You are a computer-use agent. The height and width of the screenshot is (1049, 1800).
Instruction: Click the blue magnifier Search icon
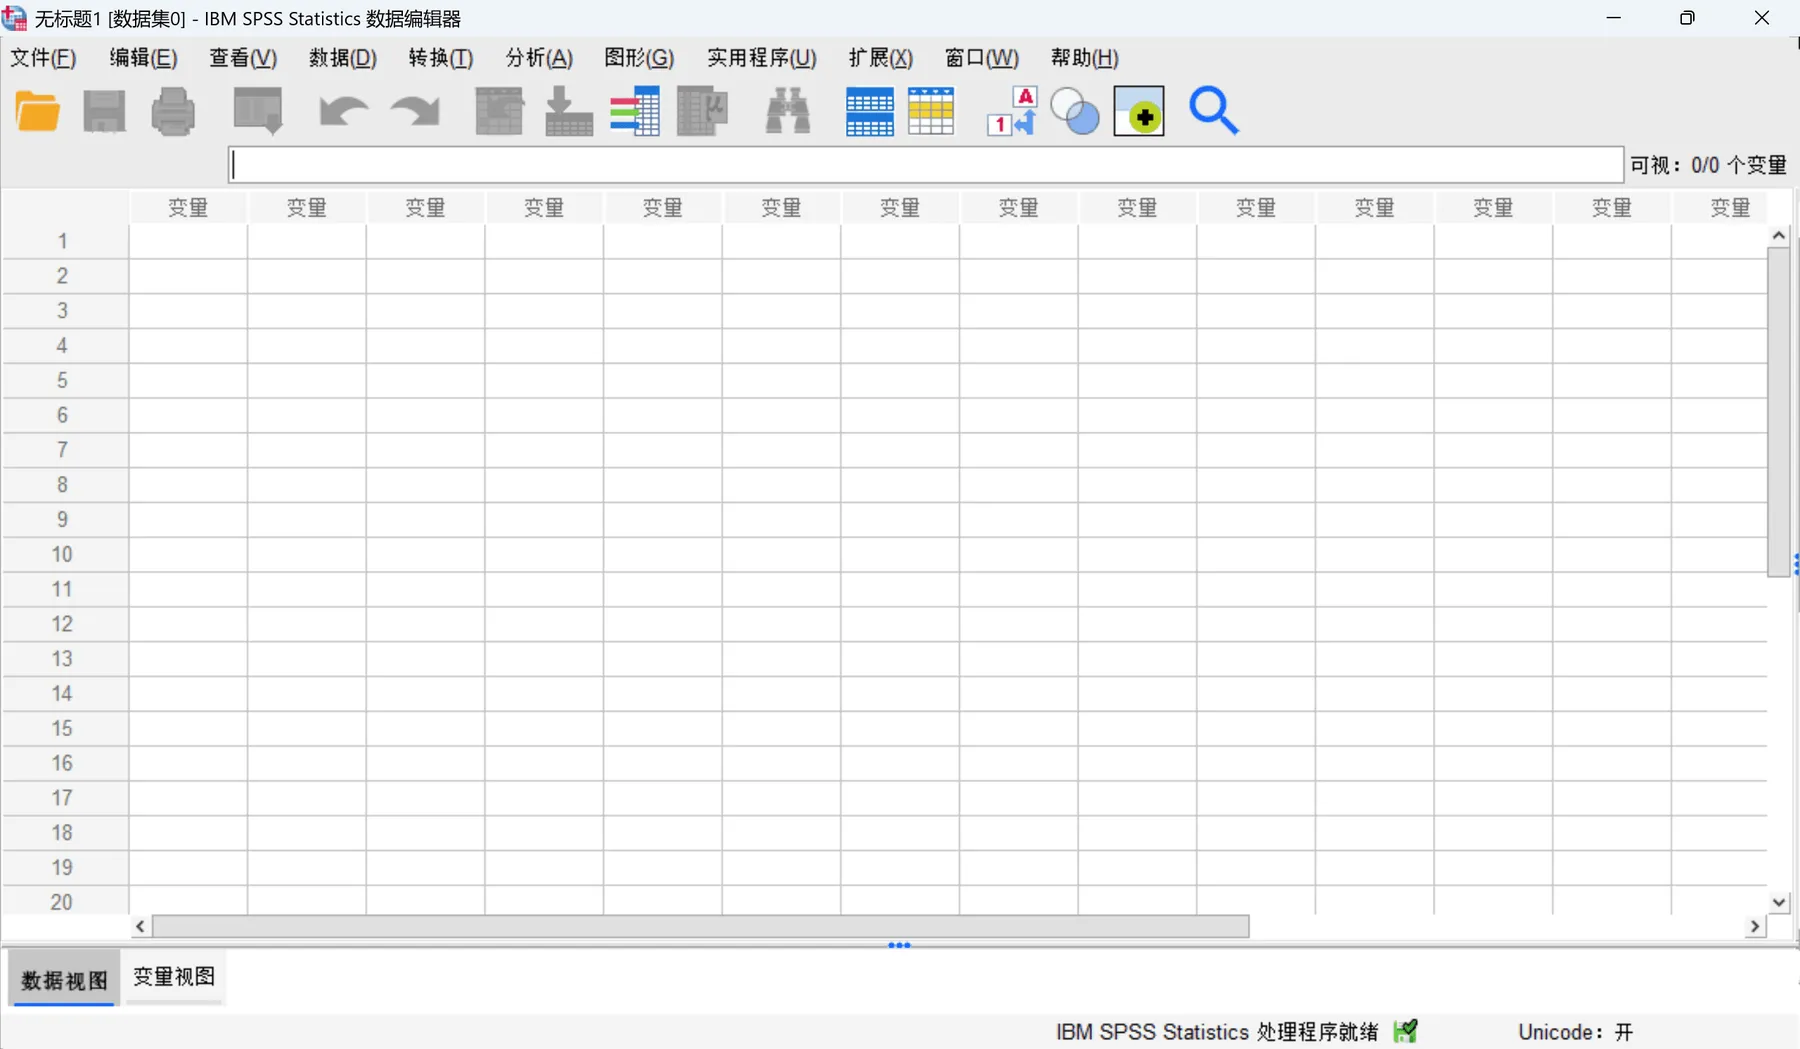coord(1214,111)
